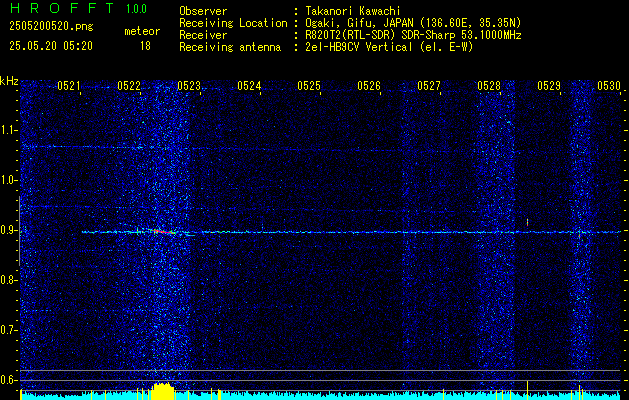Click the 0526 time marker
The image size is (629, 400).
pos(369,86)
